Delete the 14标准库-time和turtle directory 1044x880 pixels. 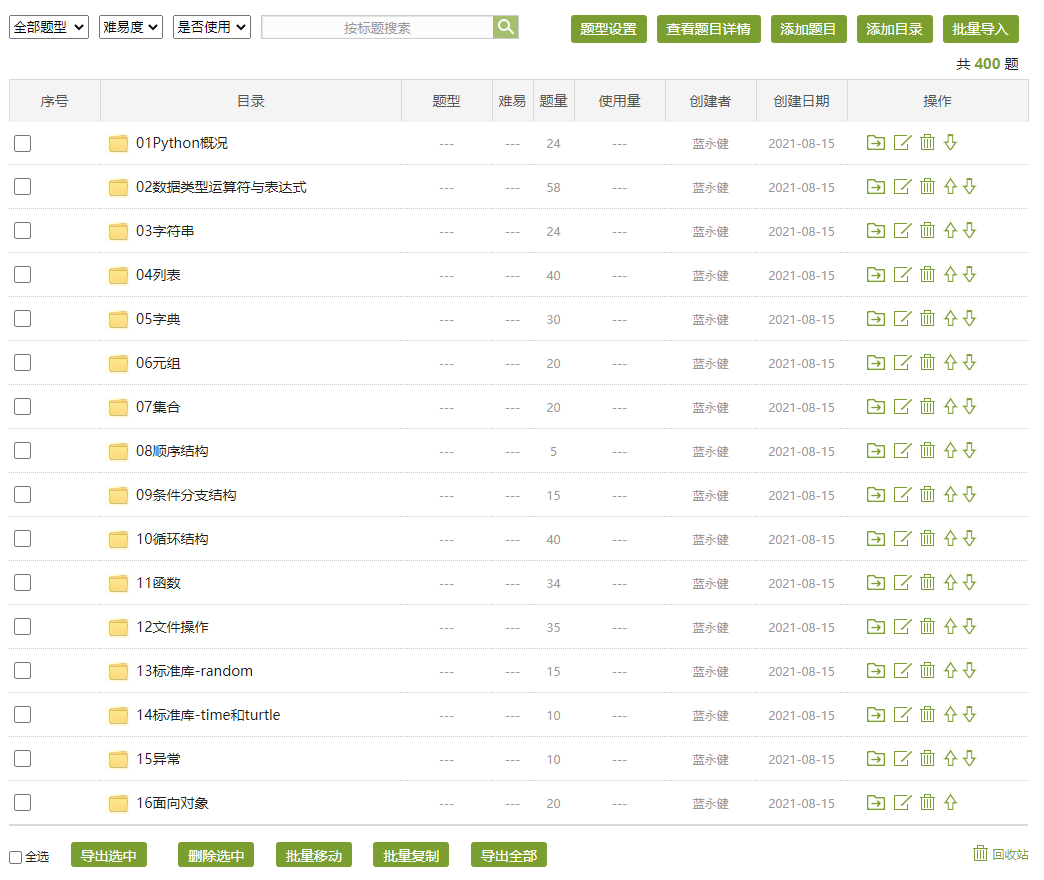pyautogui.click(x=927, y=714)
